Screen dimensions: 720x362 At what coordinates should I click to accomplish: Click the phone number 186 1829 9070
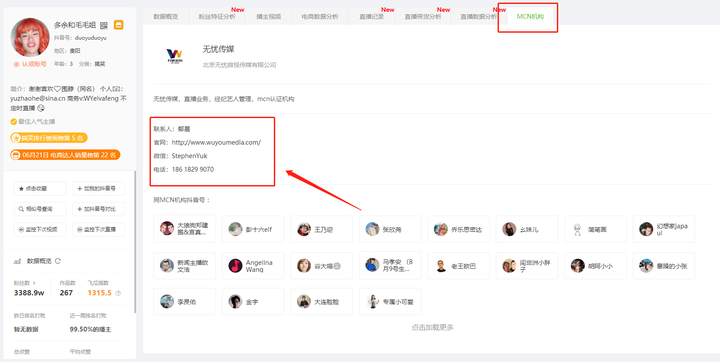(193, 170)
